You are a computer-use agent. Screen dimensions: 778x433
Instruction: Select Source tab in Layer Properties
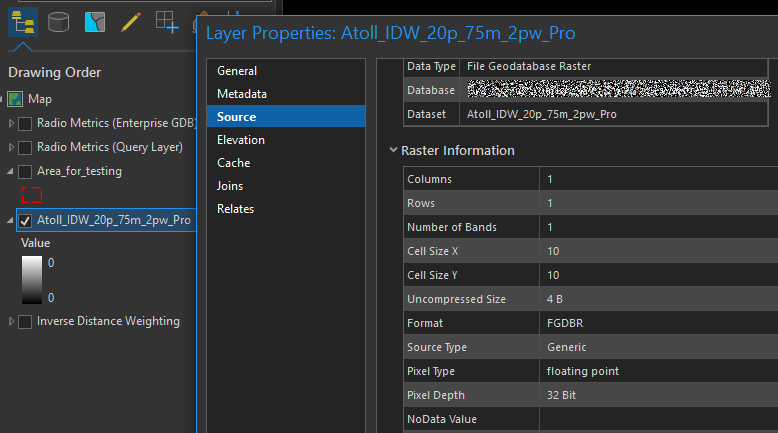(286, 117)
